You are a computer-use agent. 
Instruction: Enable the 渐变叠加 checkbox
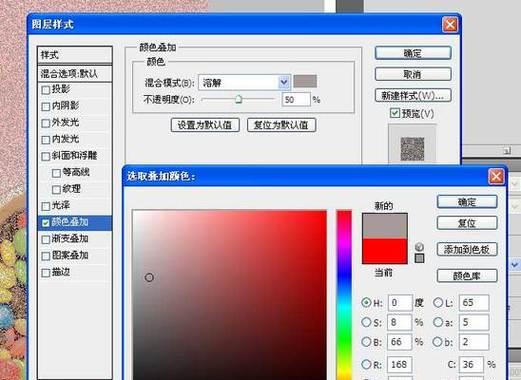[x=46, y=239]
